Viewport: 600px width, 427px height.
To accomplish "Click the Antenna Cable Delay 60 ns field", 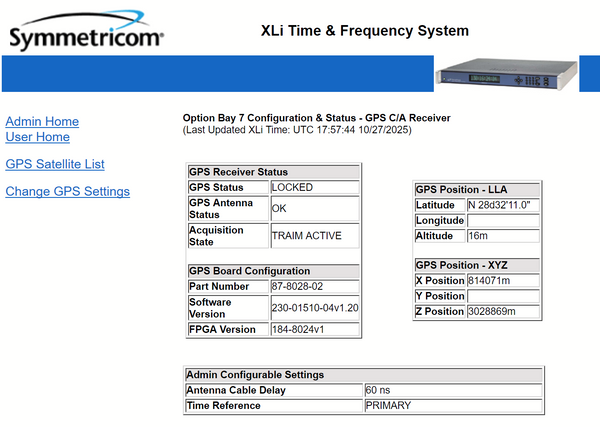I will tap(453, 390).
